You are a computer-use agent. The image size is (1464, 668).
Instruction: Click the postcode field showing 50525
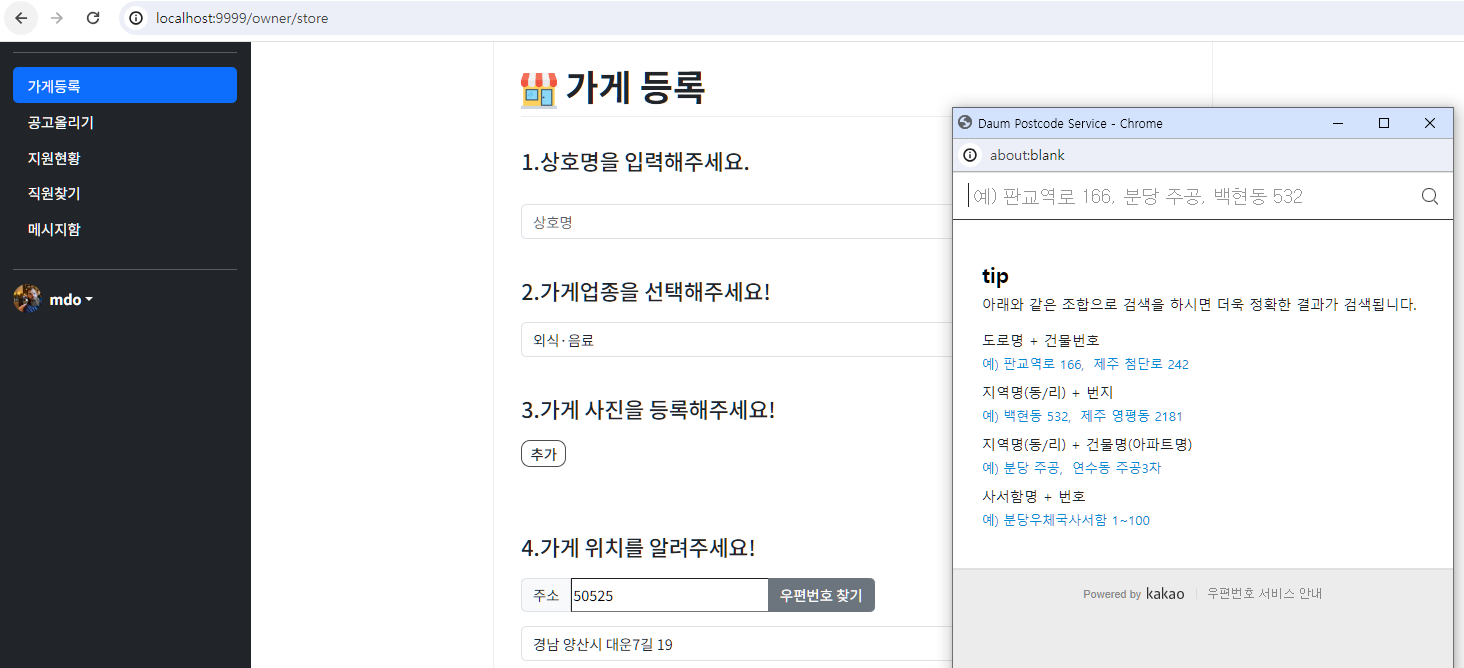(669, 595)
